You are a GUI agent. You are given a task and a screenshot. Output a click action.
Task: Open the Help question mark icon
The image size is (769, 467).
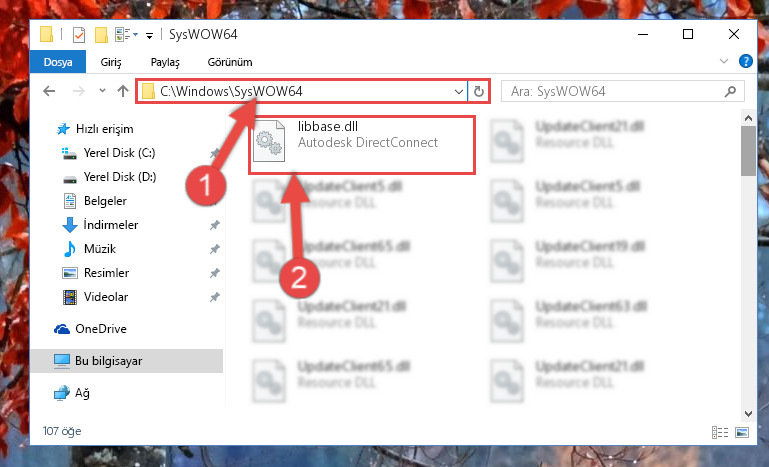tap(745, 61)
